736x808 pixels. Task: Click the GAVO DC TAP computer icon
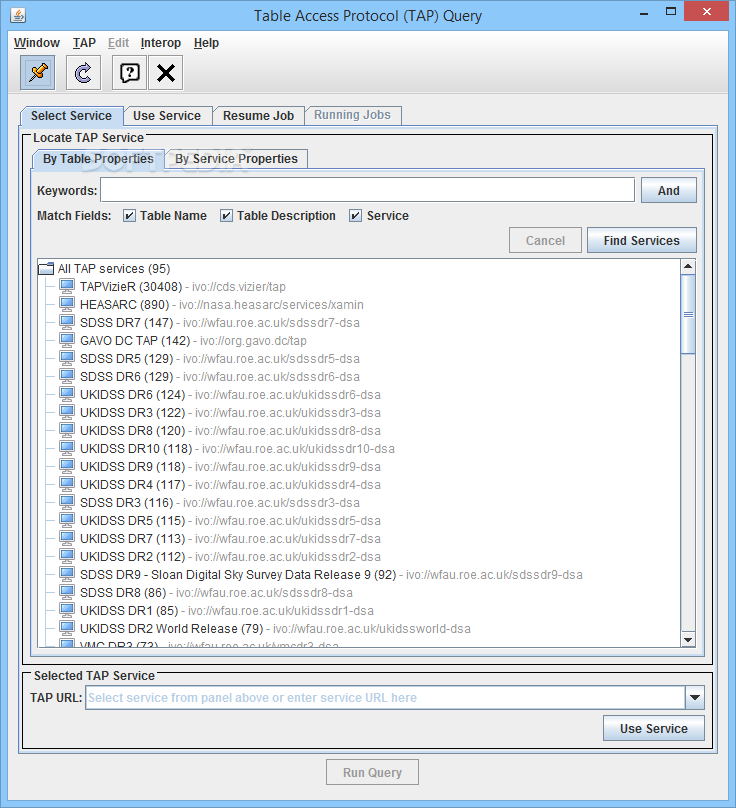tap(67, 340)
